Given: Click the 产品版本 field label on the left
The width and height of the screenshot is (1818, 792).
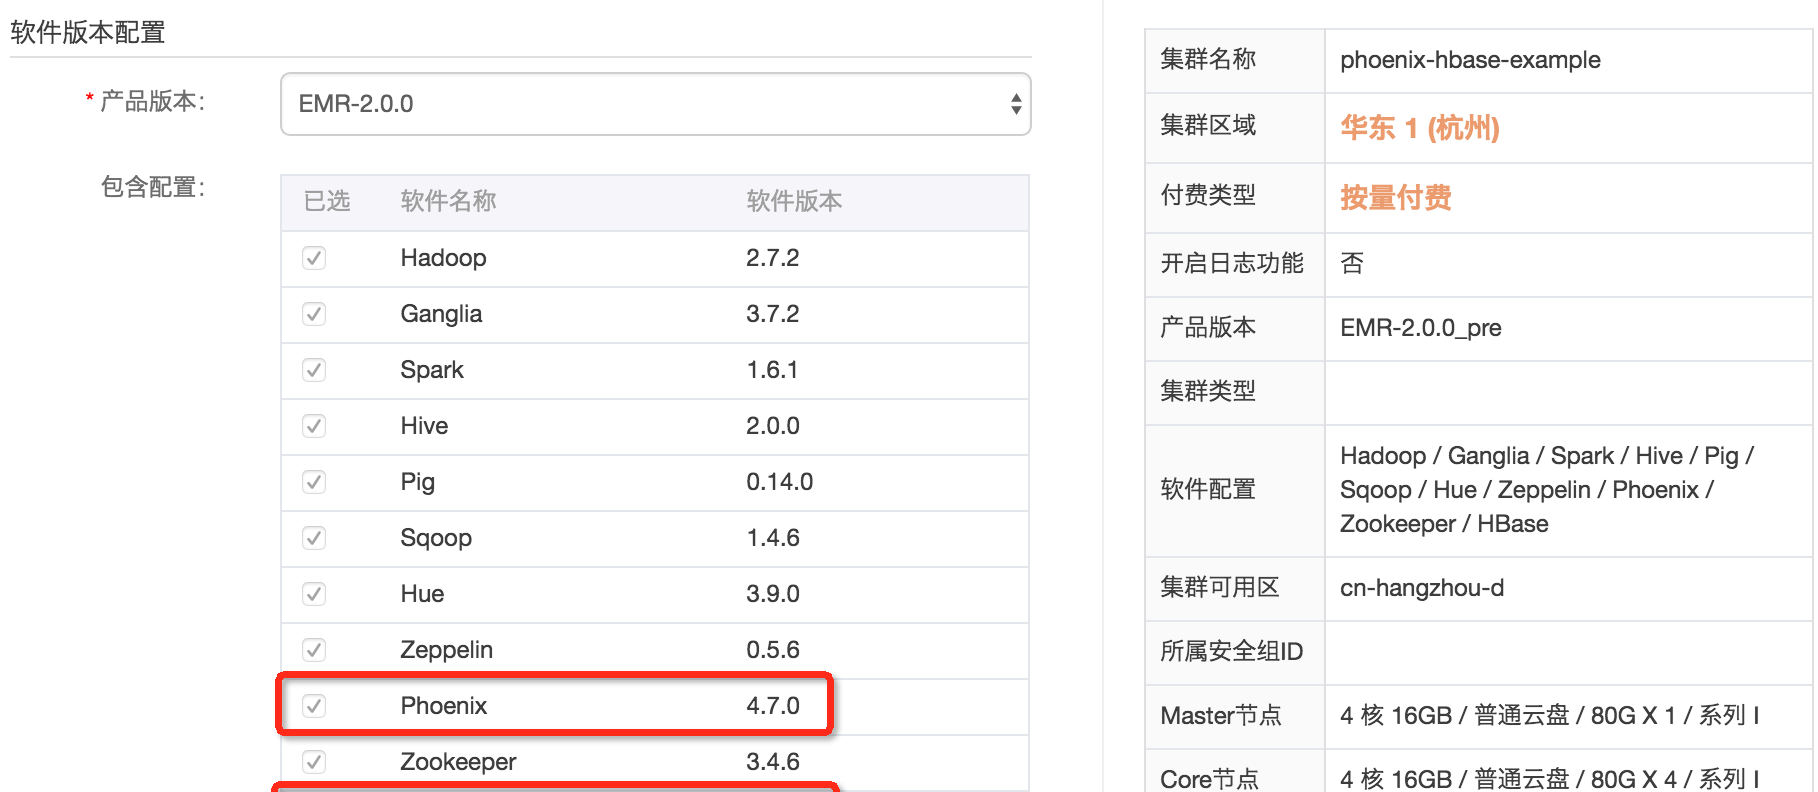Looking at the screenshot, I should point(152,101).
